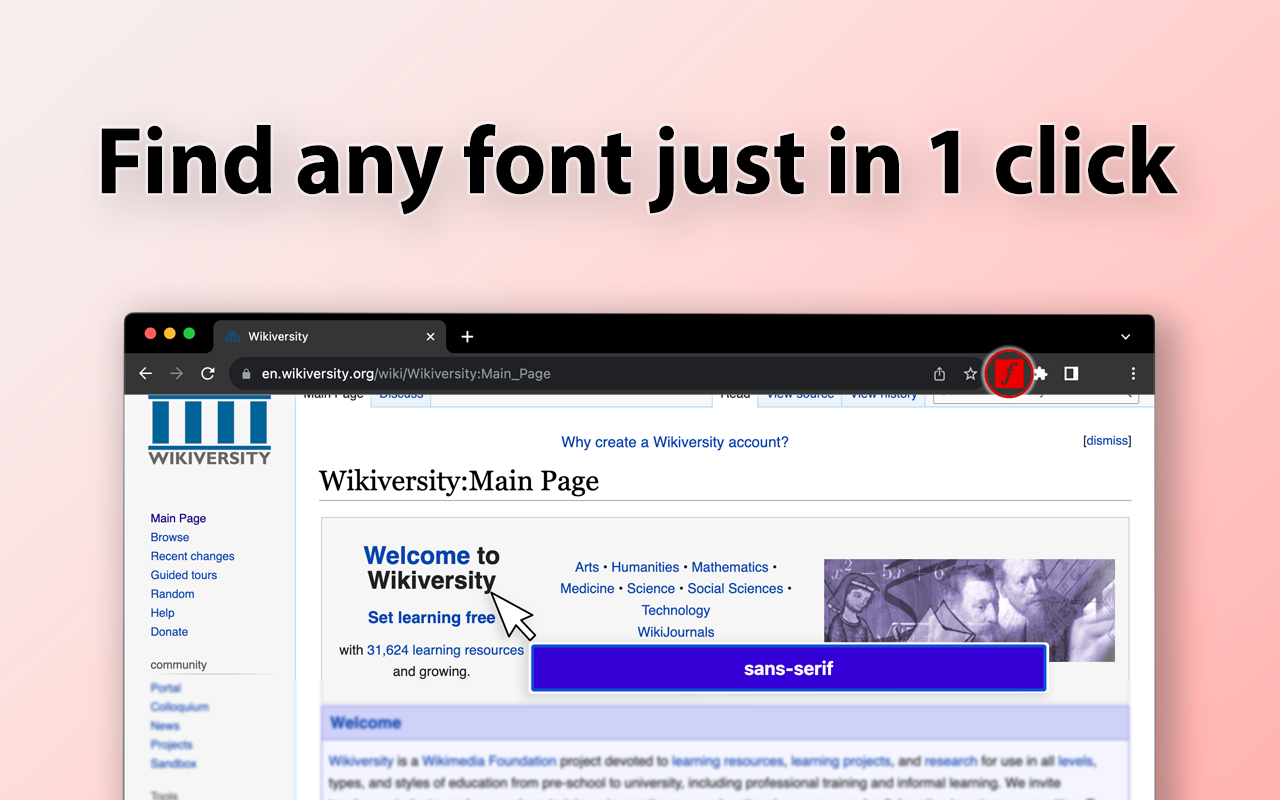Open Chrome's three-dot menu

(x=1132, y=373)
